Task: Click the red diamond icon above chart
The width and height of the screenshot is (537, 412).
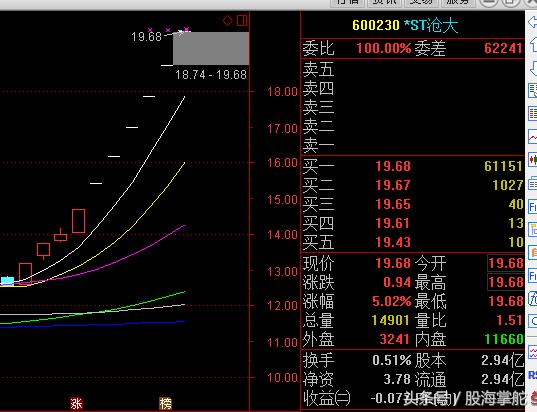Action: [227, 21]
